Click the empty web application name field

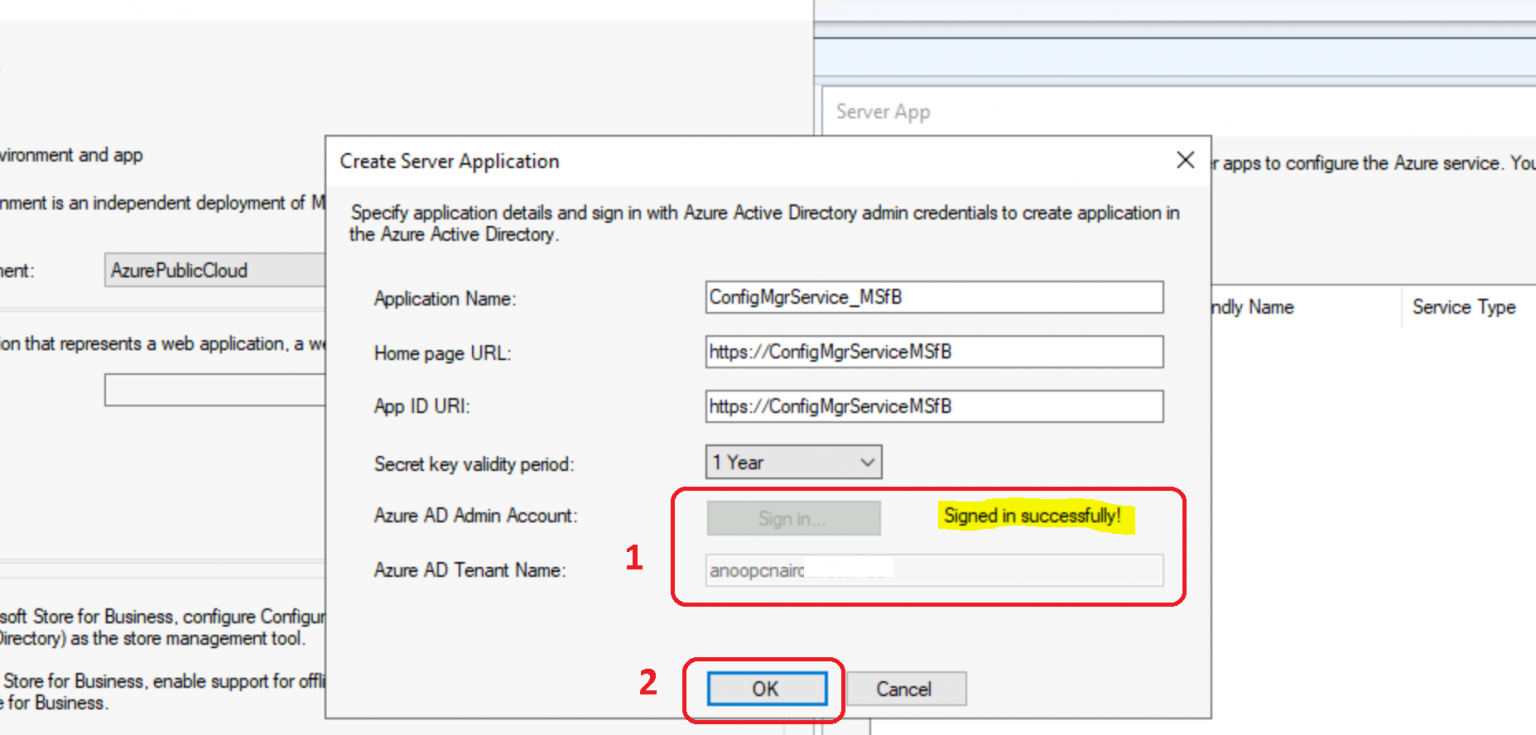click(214, 390)
